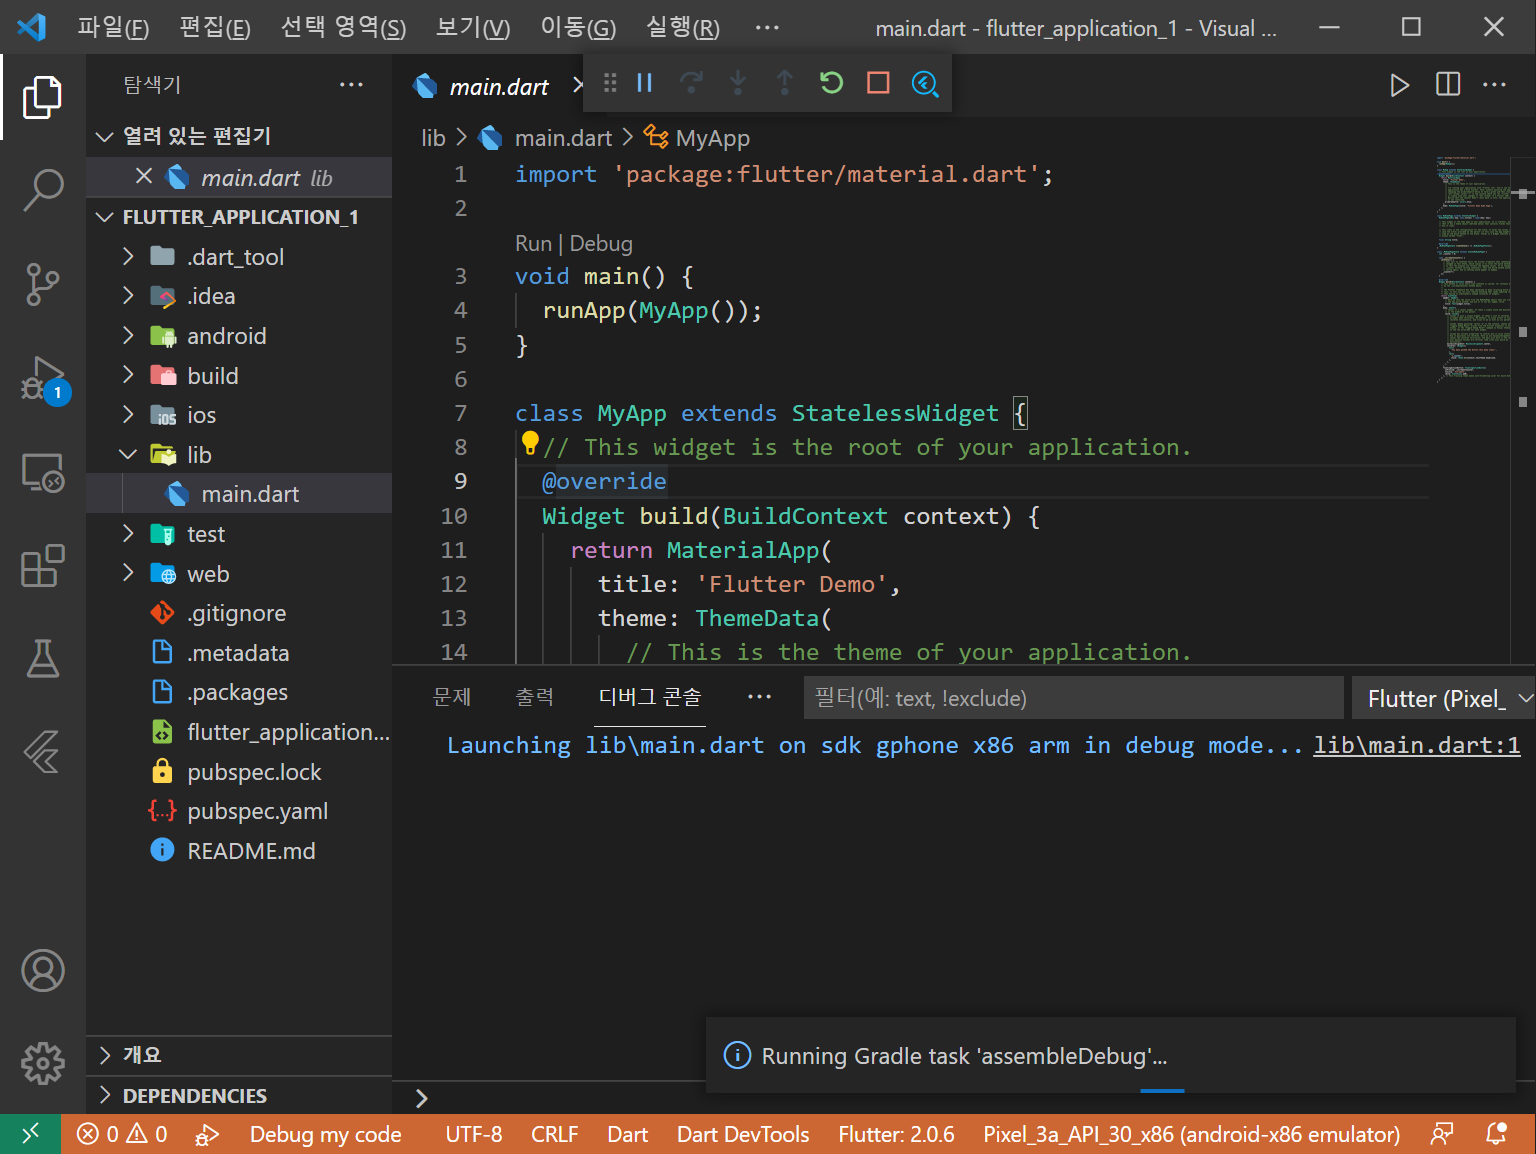
Task: Open the 보기(V) menu
Action: click(473, 27)
